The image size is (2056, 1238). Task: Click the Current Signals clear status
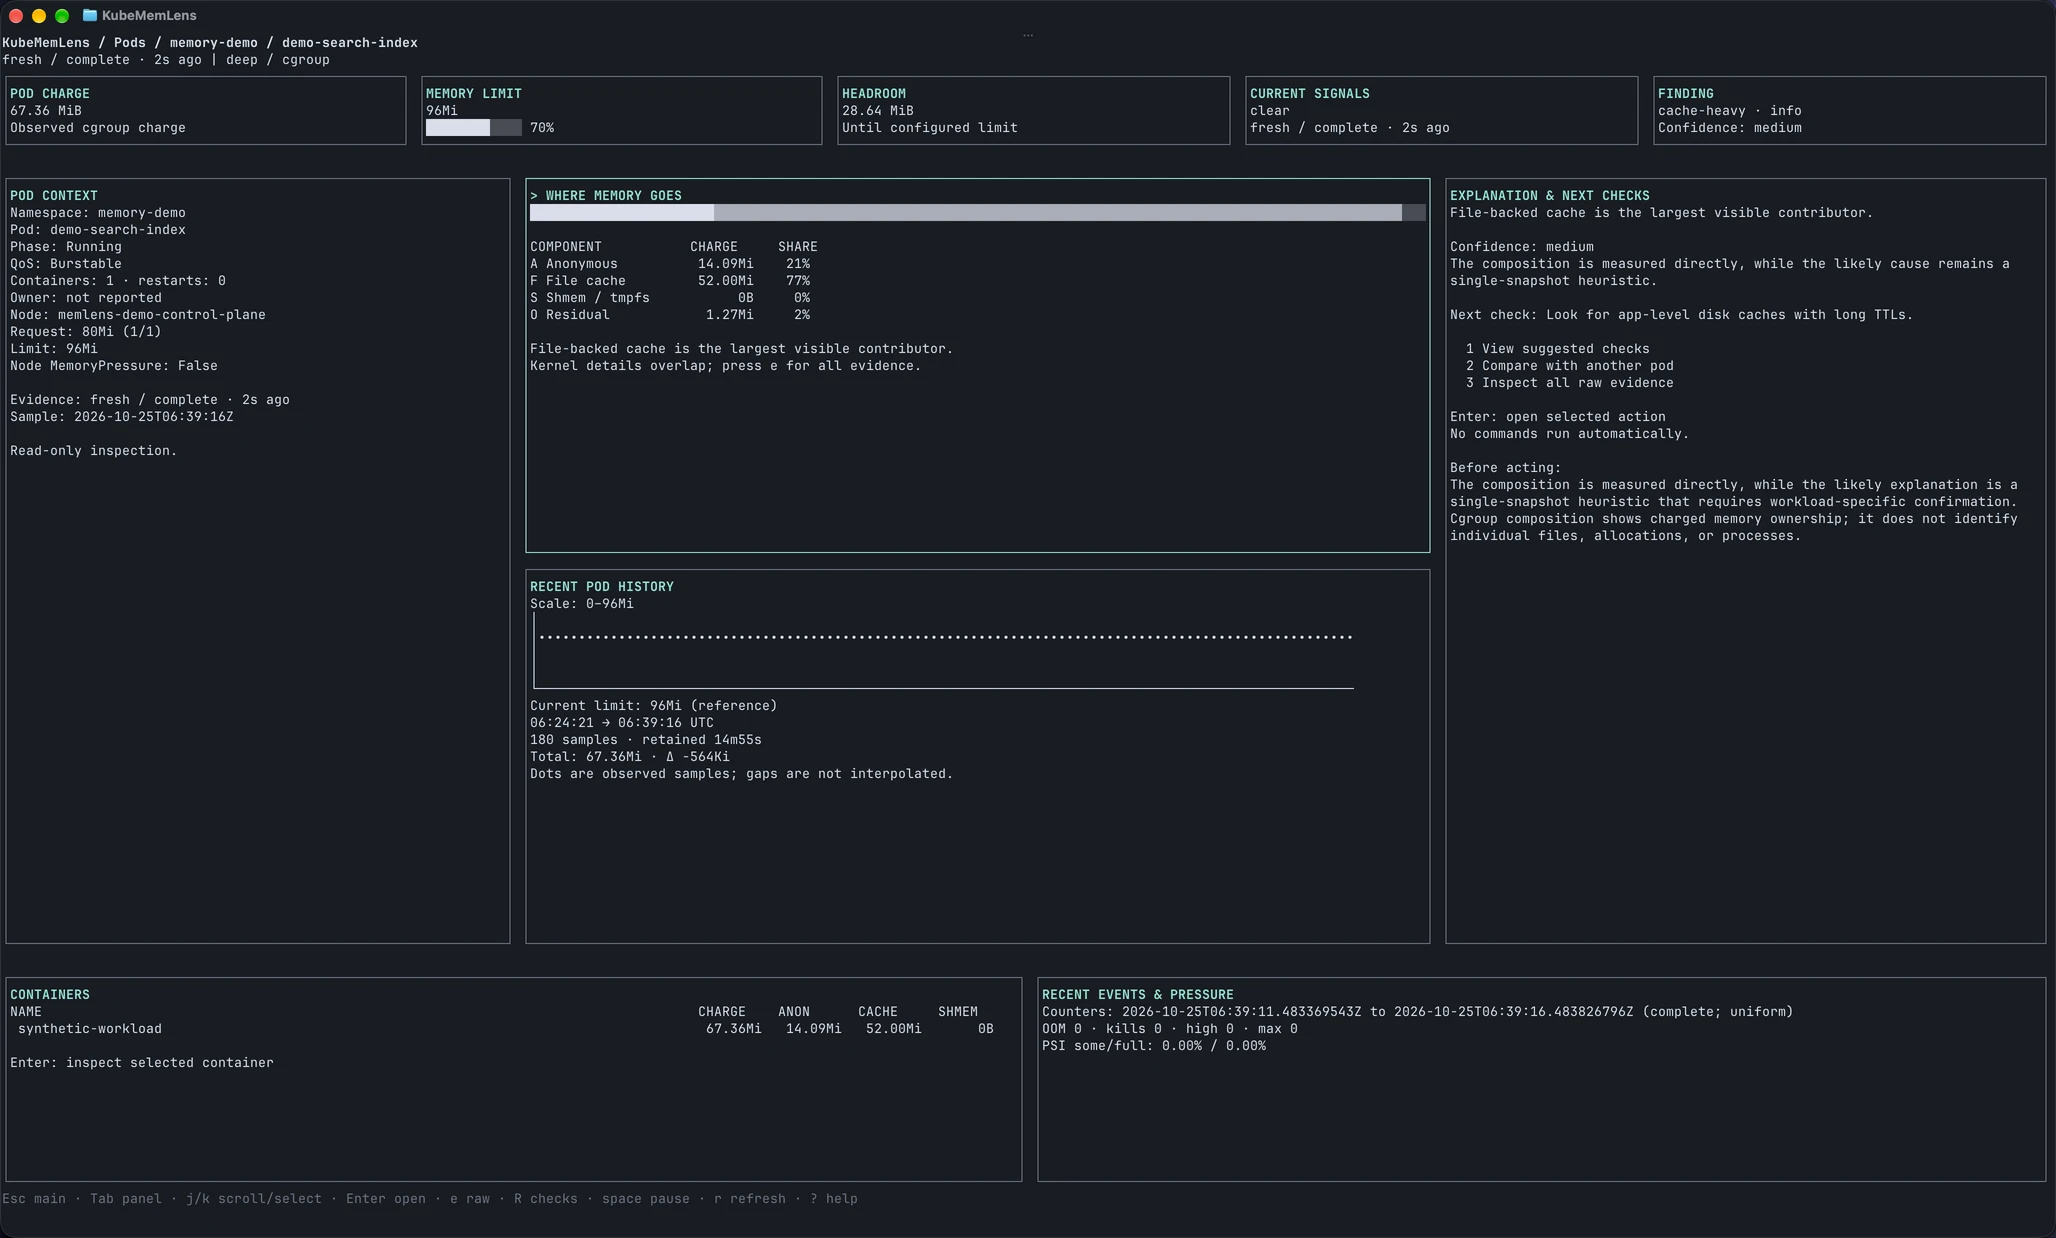pos(1270,111)
